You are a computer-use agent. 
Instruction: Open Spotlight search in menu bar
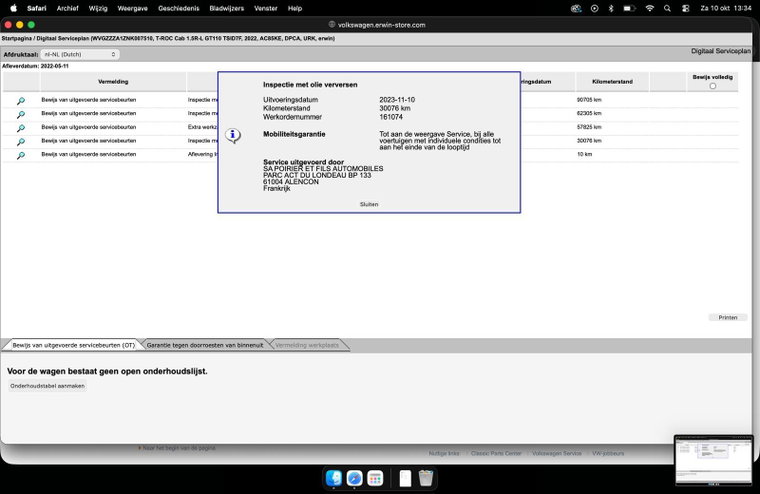667,8
